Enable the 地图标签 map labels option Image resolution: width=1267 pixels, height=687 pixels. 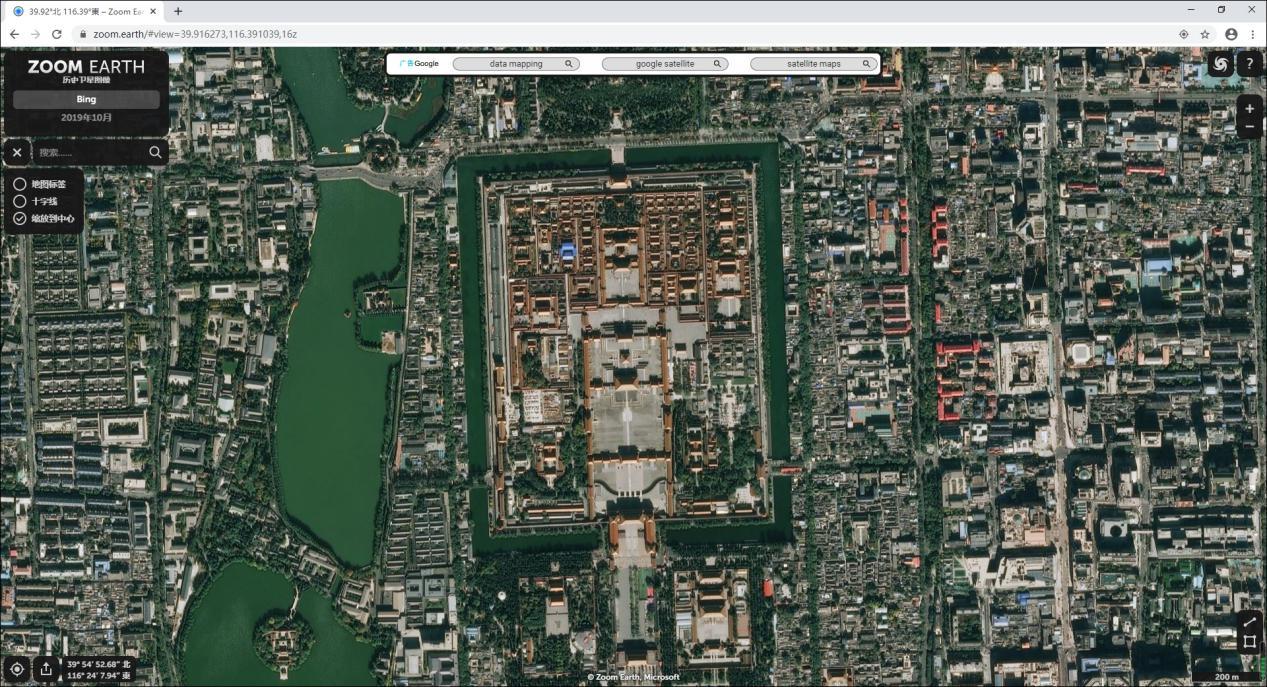[x=21, y=184]
